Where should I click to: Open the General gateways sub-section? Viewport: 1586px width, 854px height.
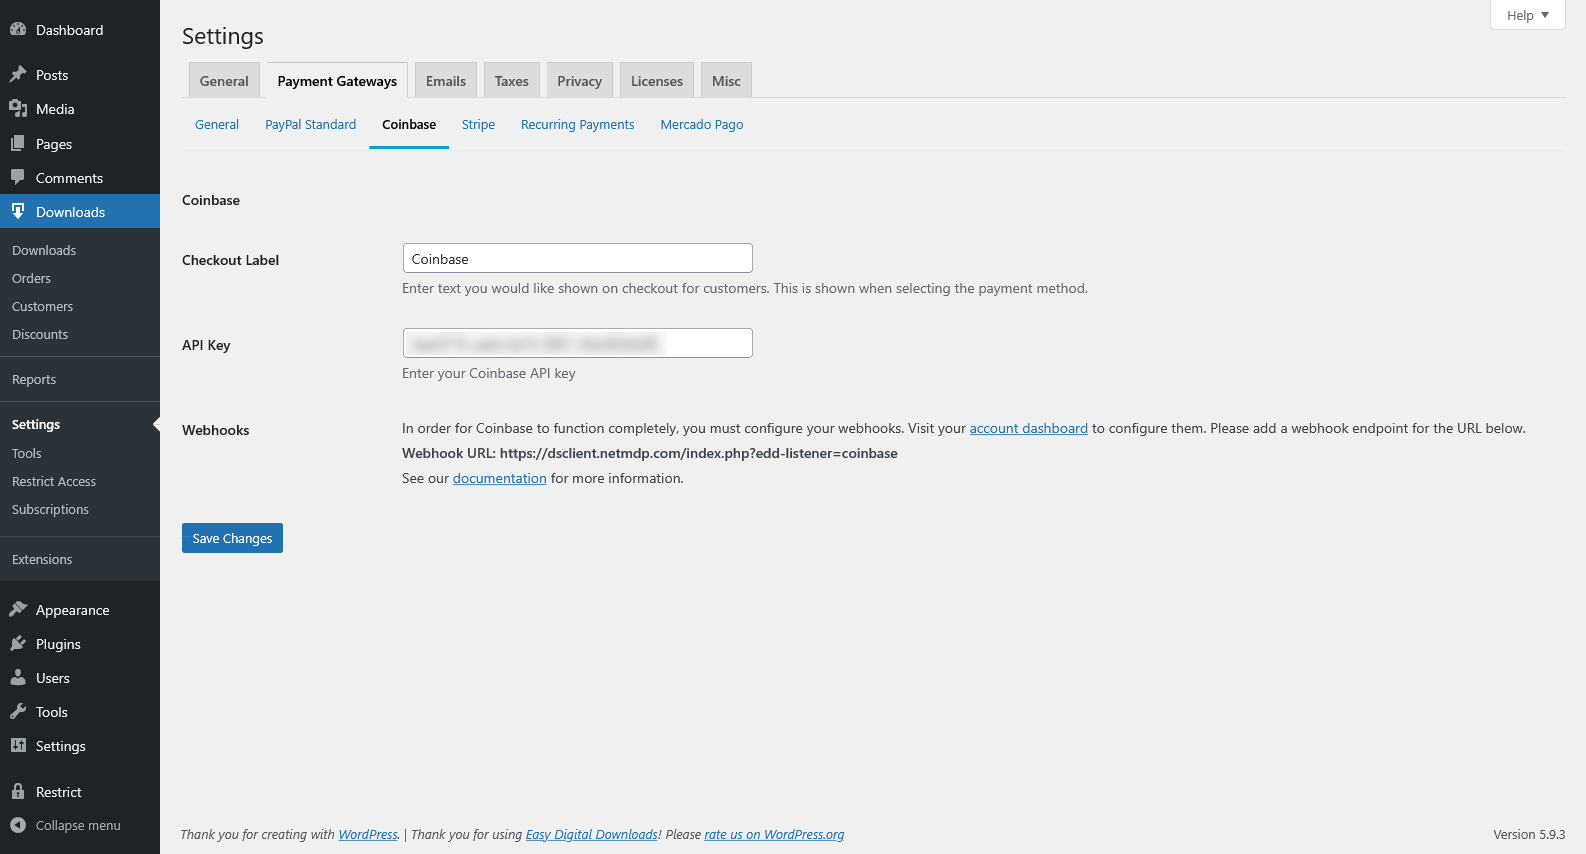point(217,125)
